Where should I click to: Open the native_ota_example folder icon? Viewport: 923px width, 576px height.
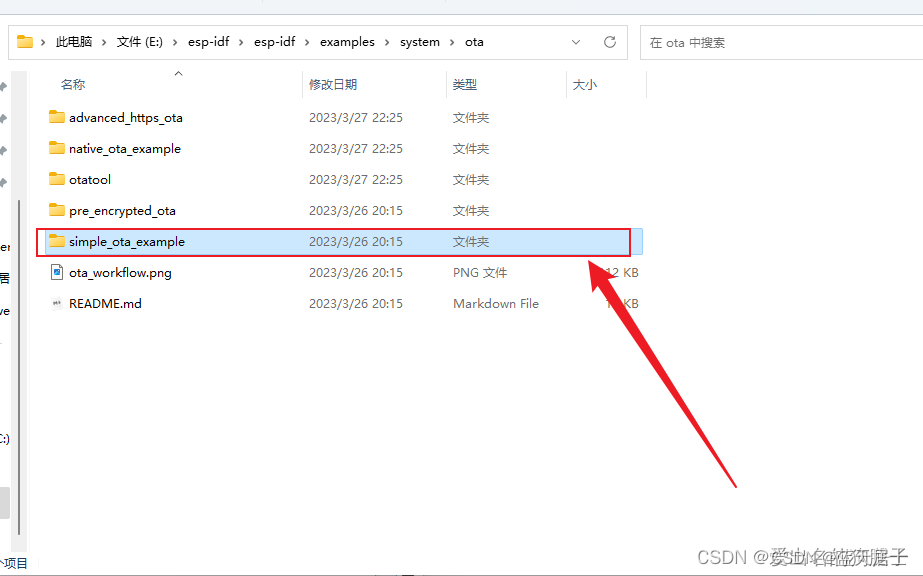[x=57, y=148]
